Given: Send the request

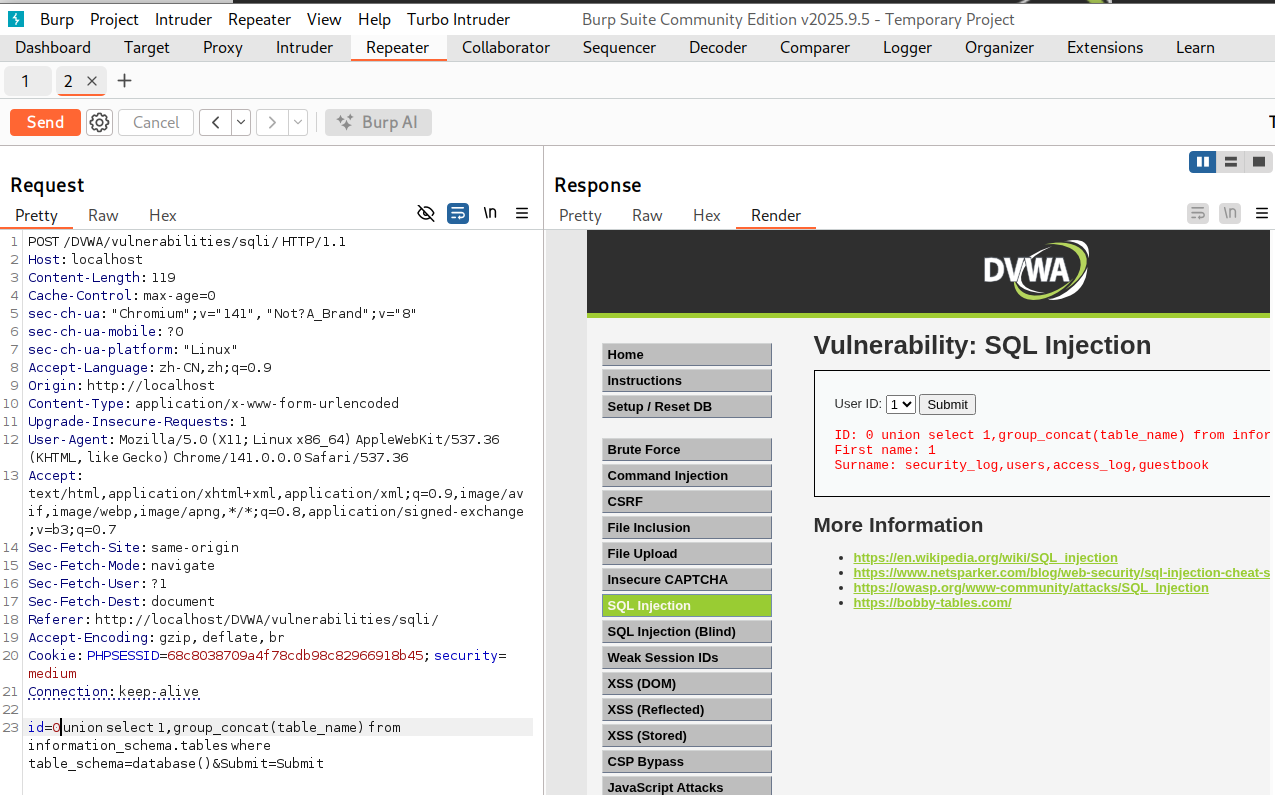Looking at the screenshot, I should (x=45, y=122).
